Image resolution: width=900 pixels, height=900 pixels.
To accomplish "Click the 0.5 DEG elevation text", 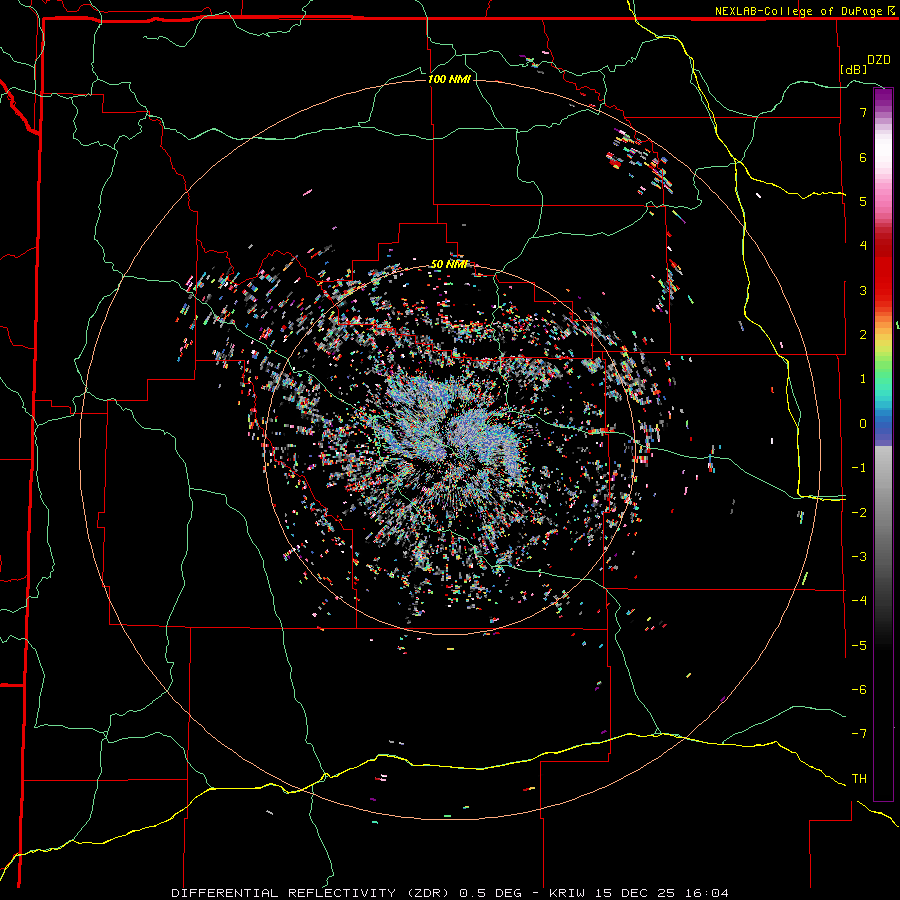I will [491, 893].
